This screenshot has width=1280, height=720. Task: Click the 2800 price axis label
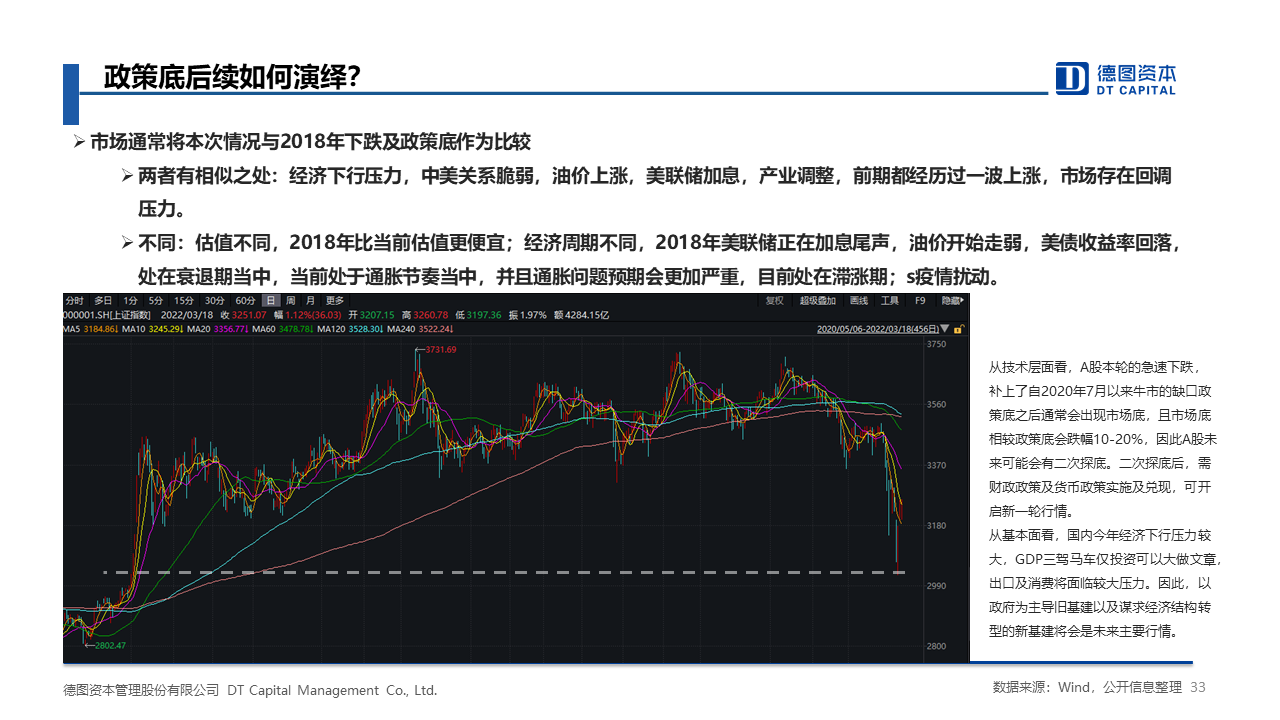click(x=936, y=647)
